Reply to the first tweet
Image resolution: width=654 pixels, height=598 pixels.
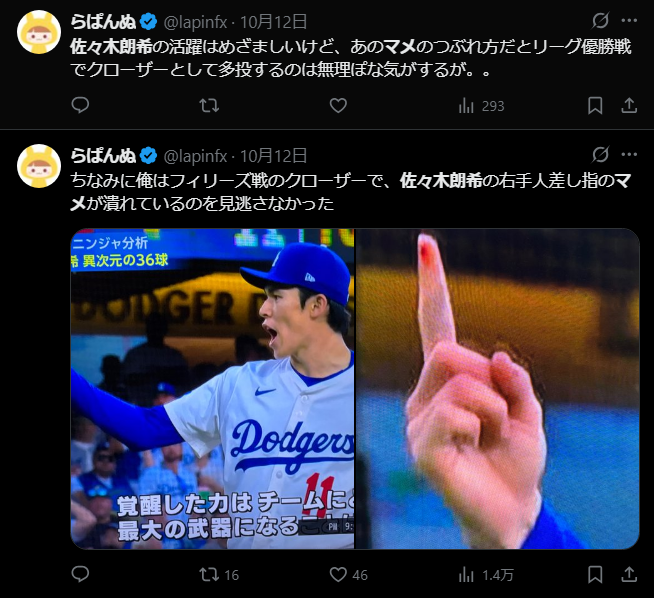(x=80, y=106)
